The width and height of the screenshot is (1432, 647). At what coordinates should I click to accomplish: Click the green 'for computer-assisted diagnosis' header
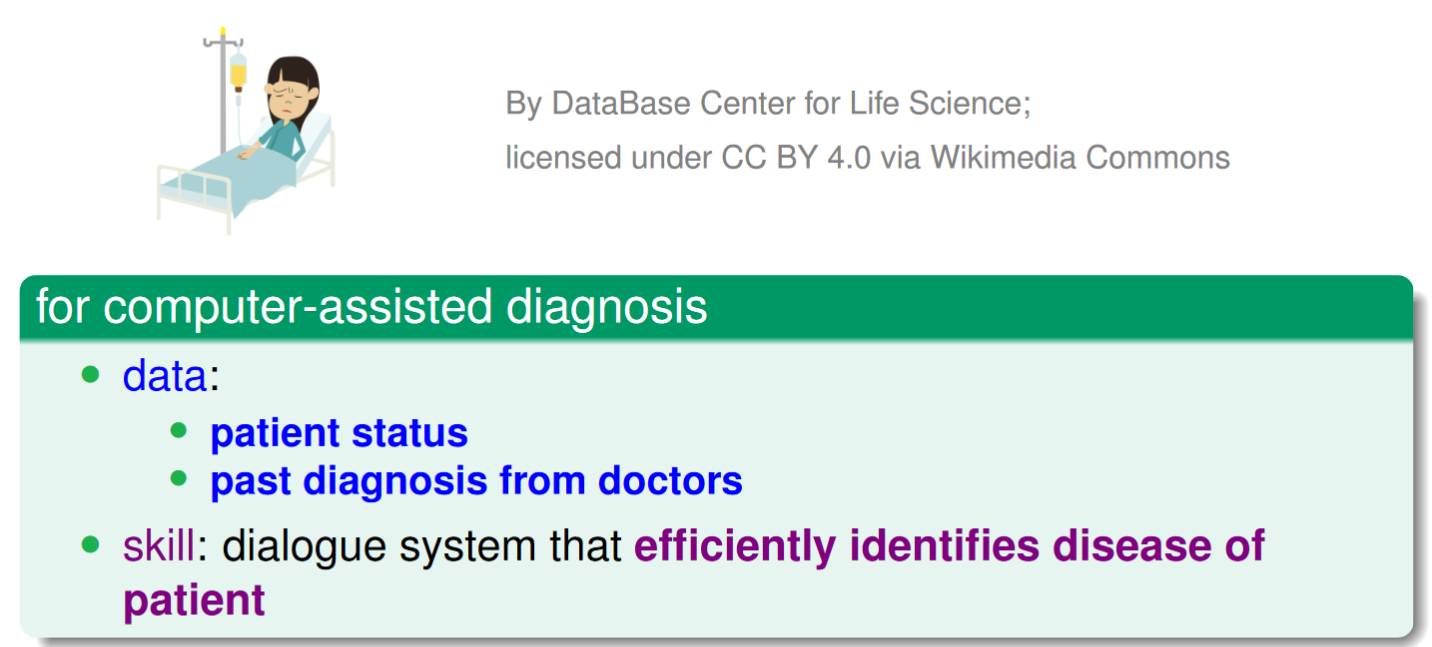coord(716,306)
